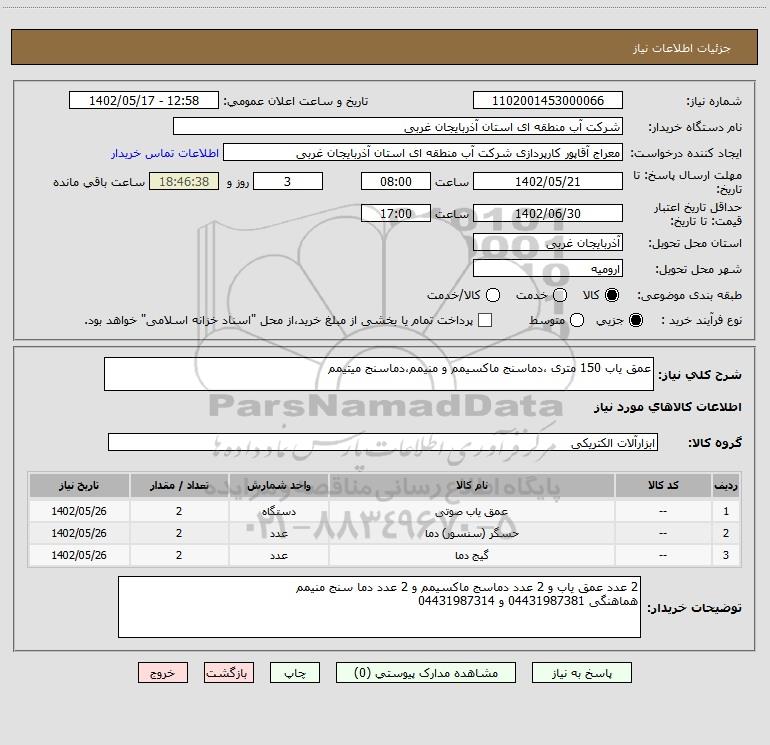Click the response deadline date 1402/05/21
This screenshot has width=770, height=745.
(548, 181)
